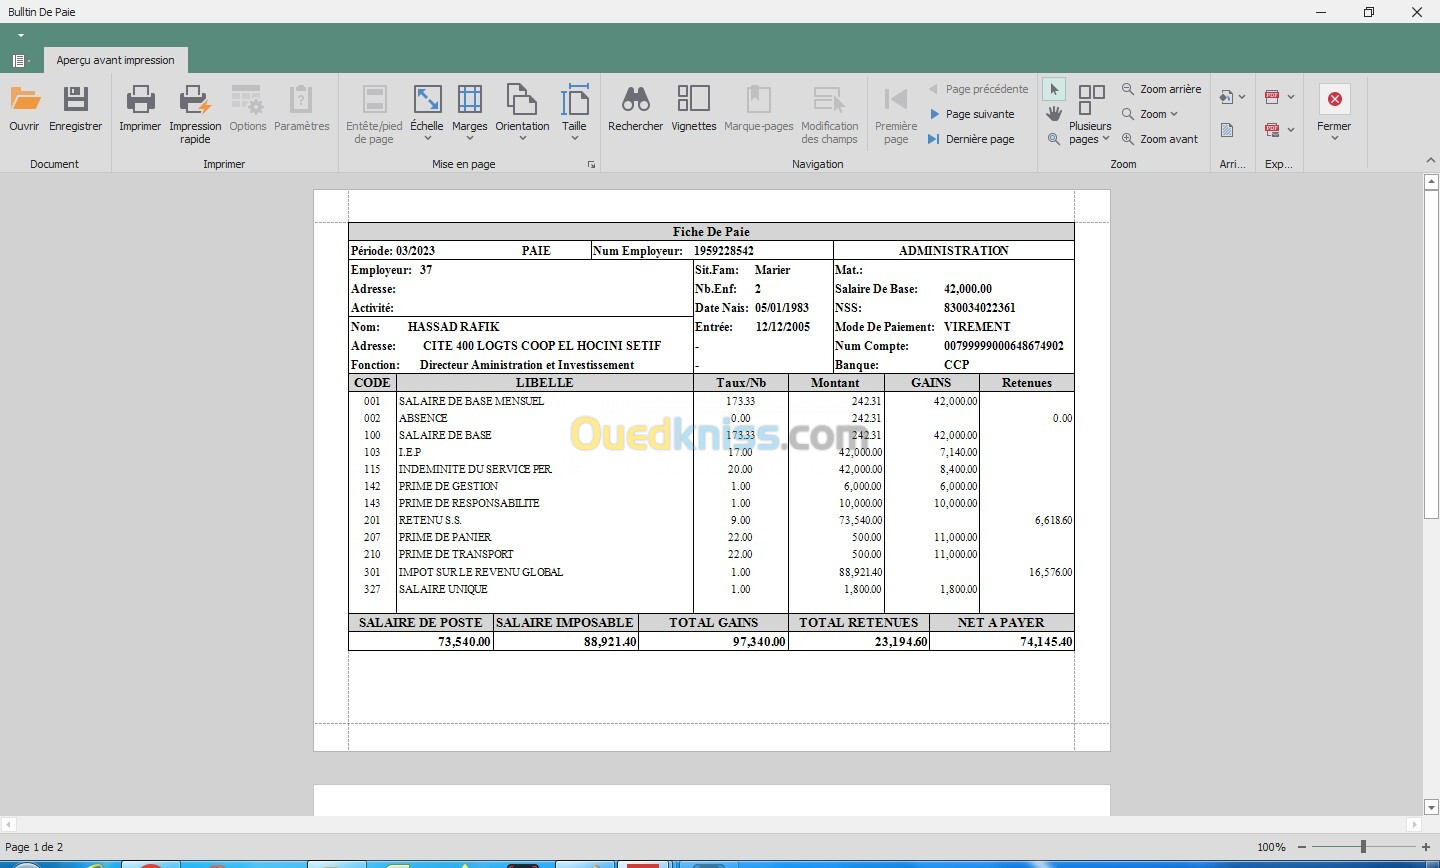Click employer number '1959228542'
This screenshot has width=1440, height=868.
(724, 251)
